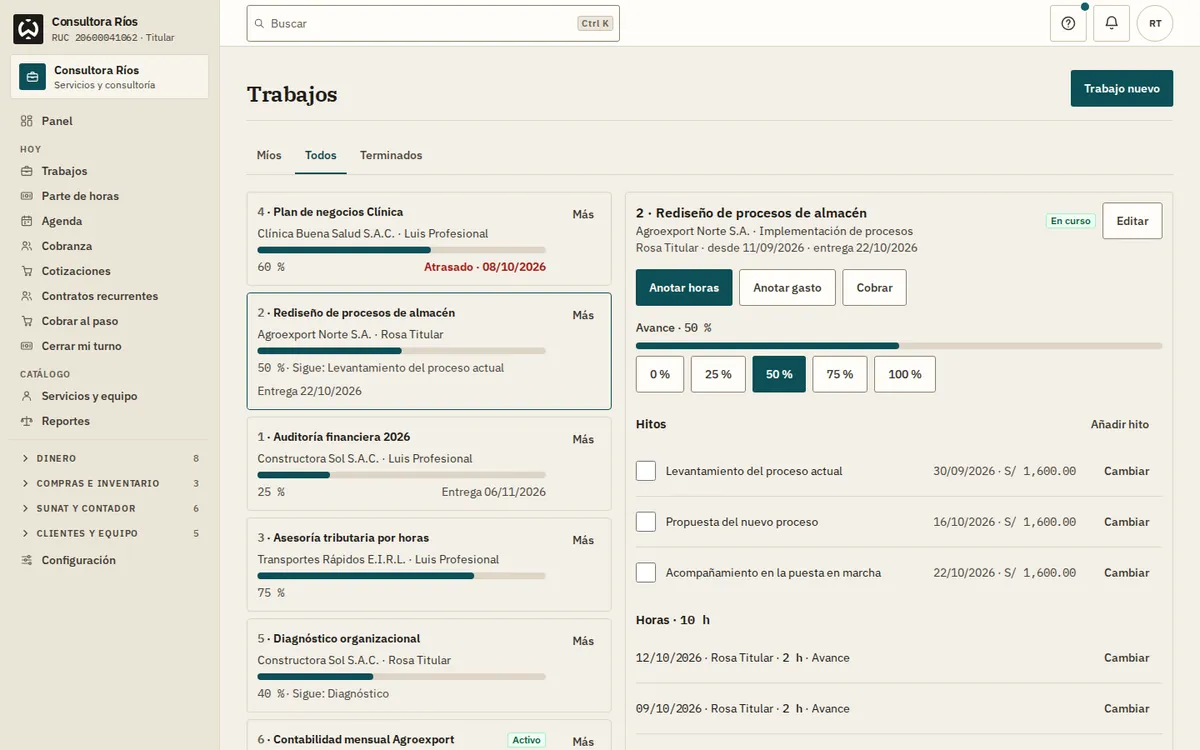
Task: Open Más menu for Rediseño de procesos card
Action: coord(583,315)
